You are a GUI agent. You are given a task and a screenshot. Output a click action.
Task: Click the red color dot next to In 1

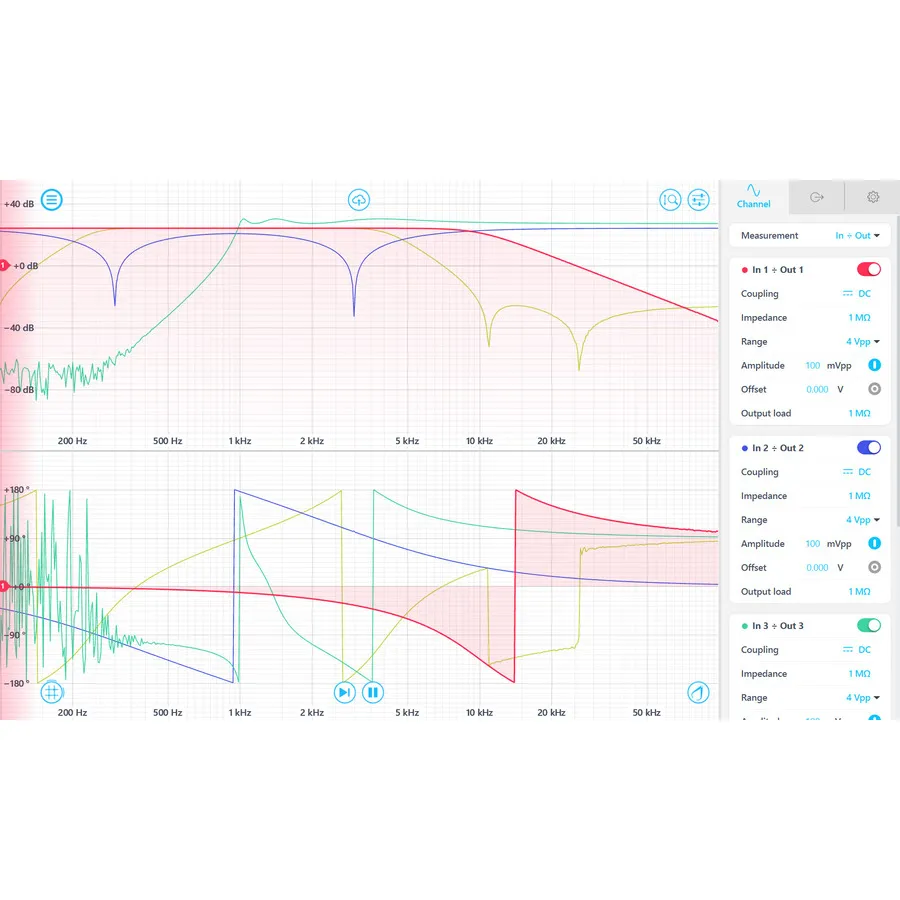pos(744,269)
